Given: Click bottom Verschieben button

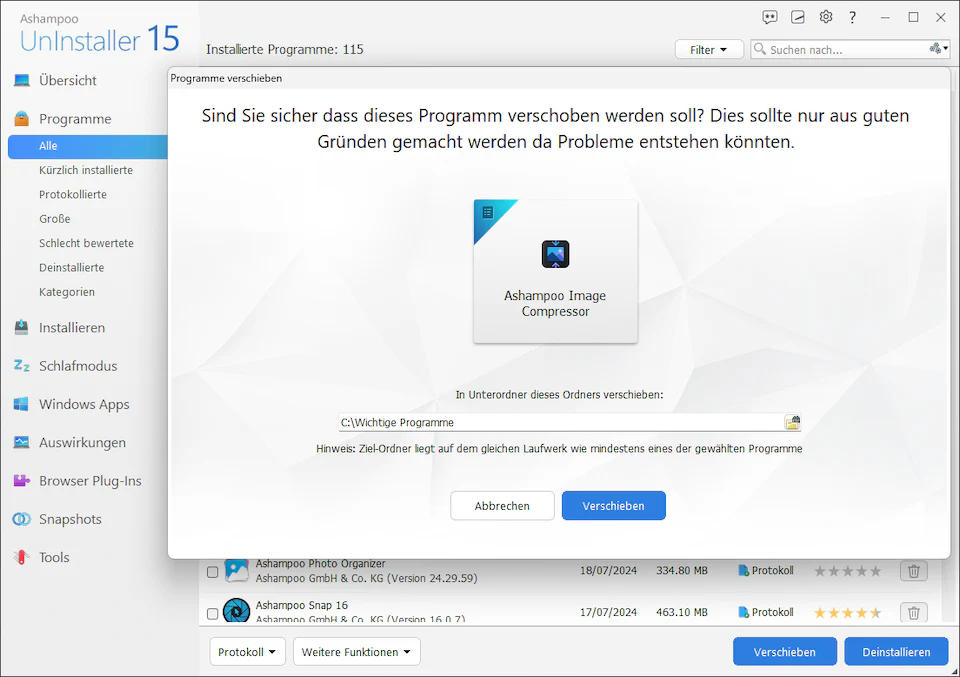Looking at the screenshot, I should pos(784,652).
